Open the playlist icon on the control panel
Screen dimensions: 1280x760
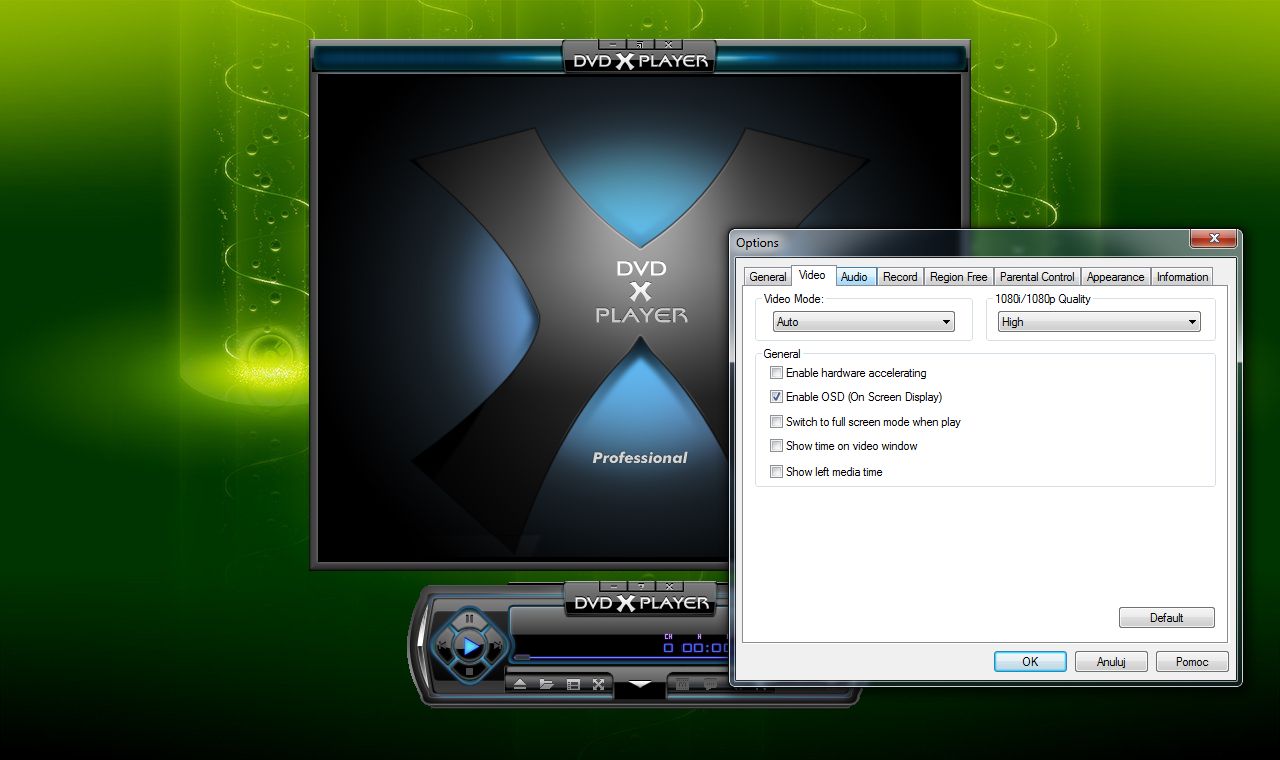[573, 685]
